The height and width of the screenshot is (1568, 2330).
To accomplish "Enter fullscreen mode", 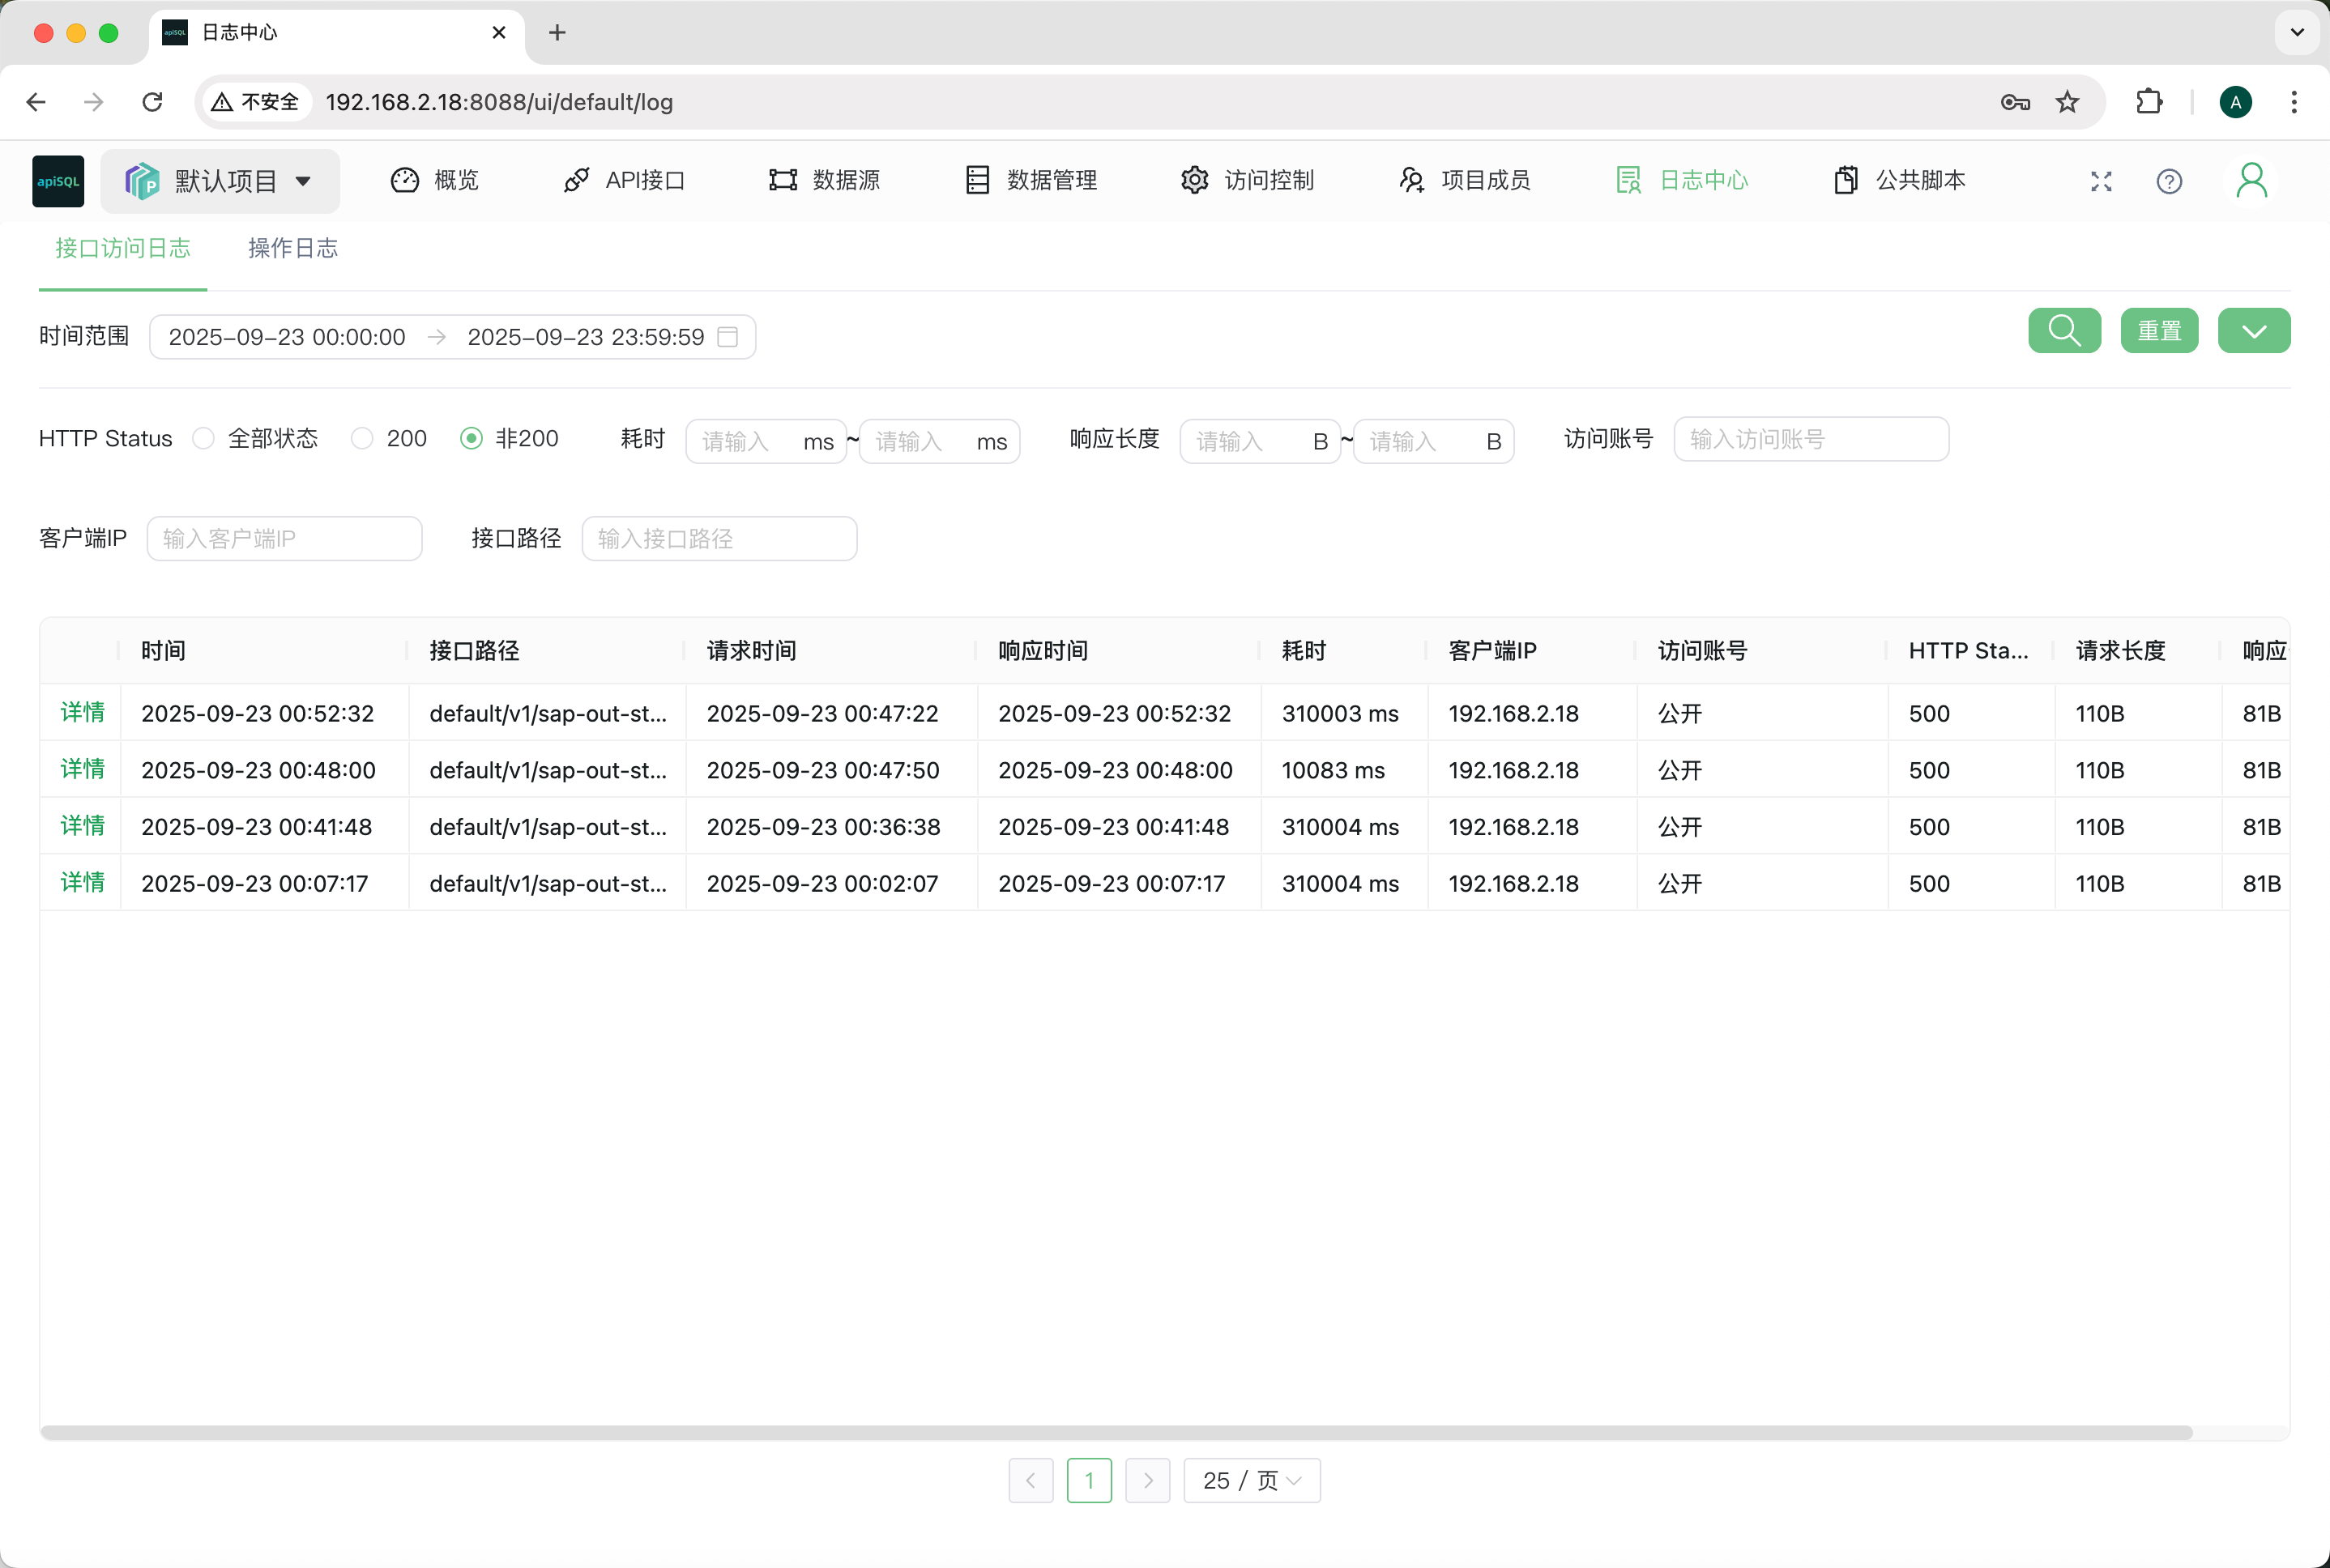I will (x=2100, y=181).
